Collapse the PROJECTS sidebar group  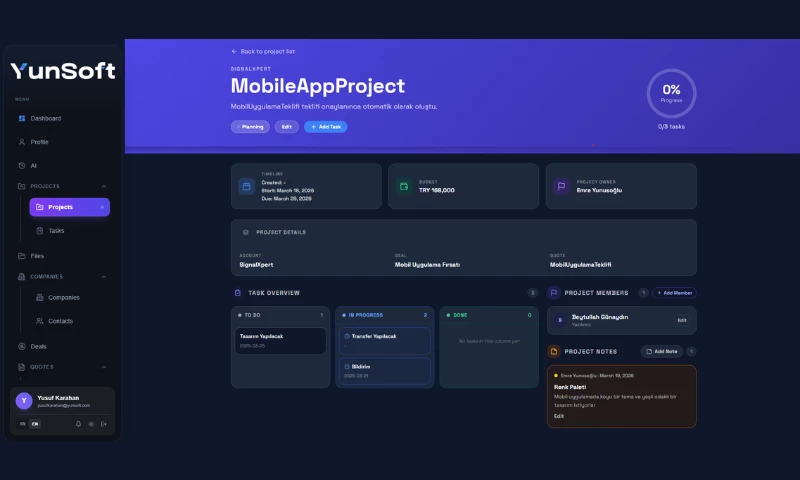[x=104, y=186]
